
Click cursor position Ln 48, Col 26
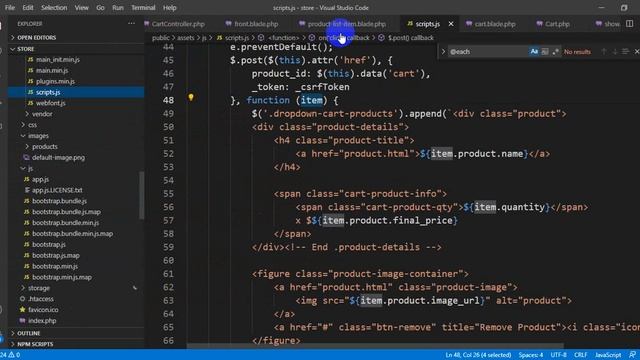478,355
